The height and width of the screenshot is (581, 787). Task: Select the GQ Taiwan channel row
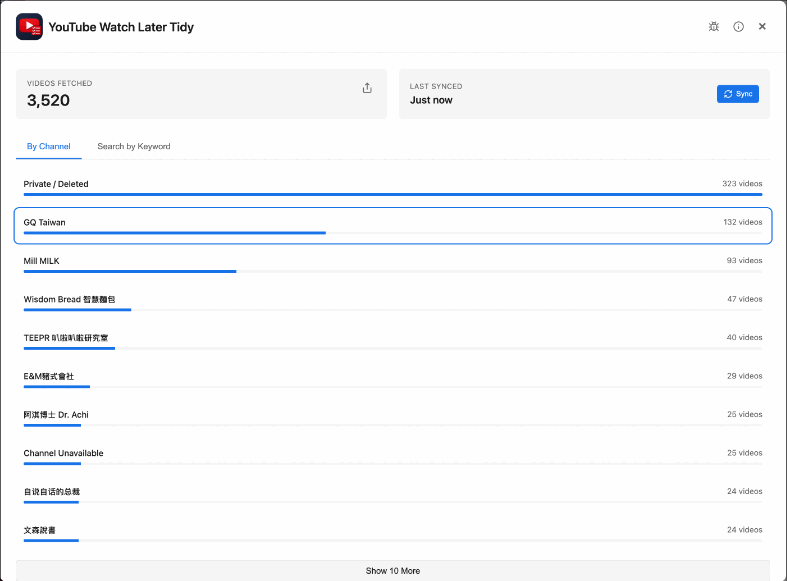pos(393,226)
